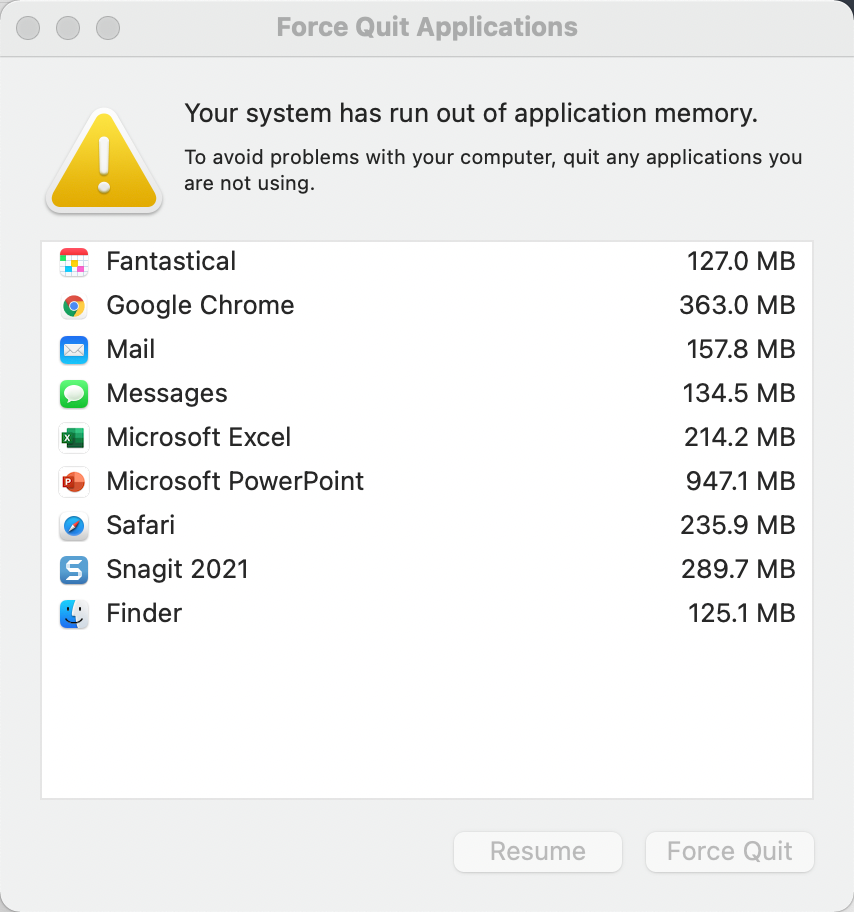Screen dimensions: 854x912
Task: Click the Finder face icon
Action: coord(74,614)
